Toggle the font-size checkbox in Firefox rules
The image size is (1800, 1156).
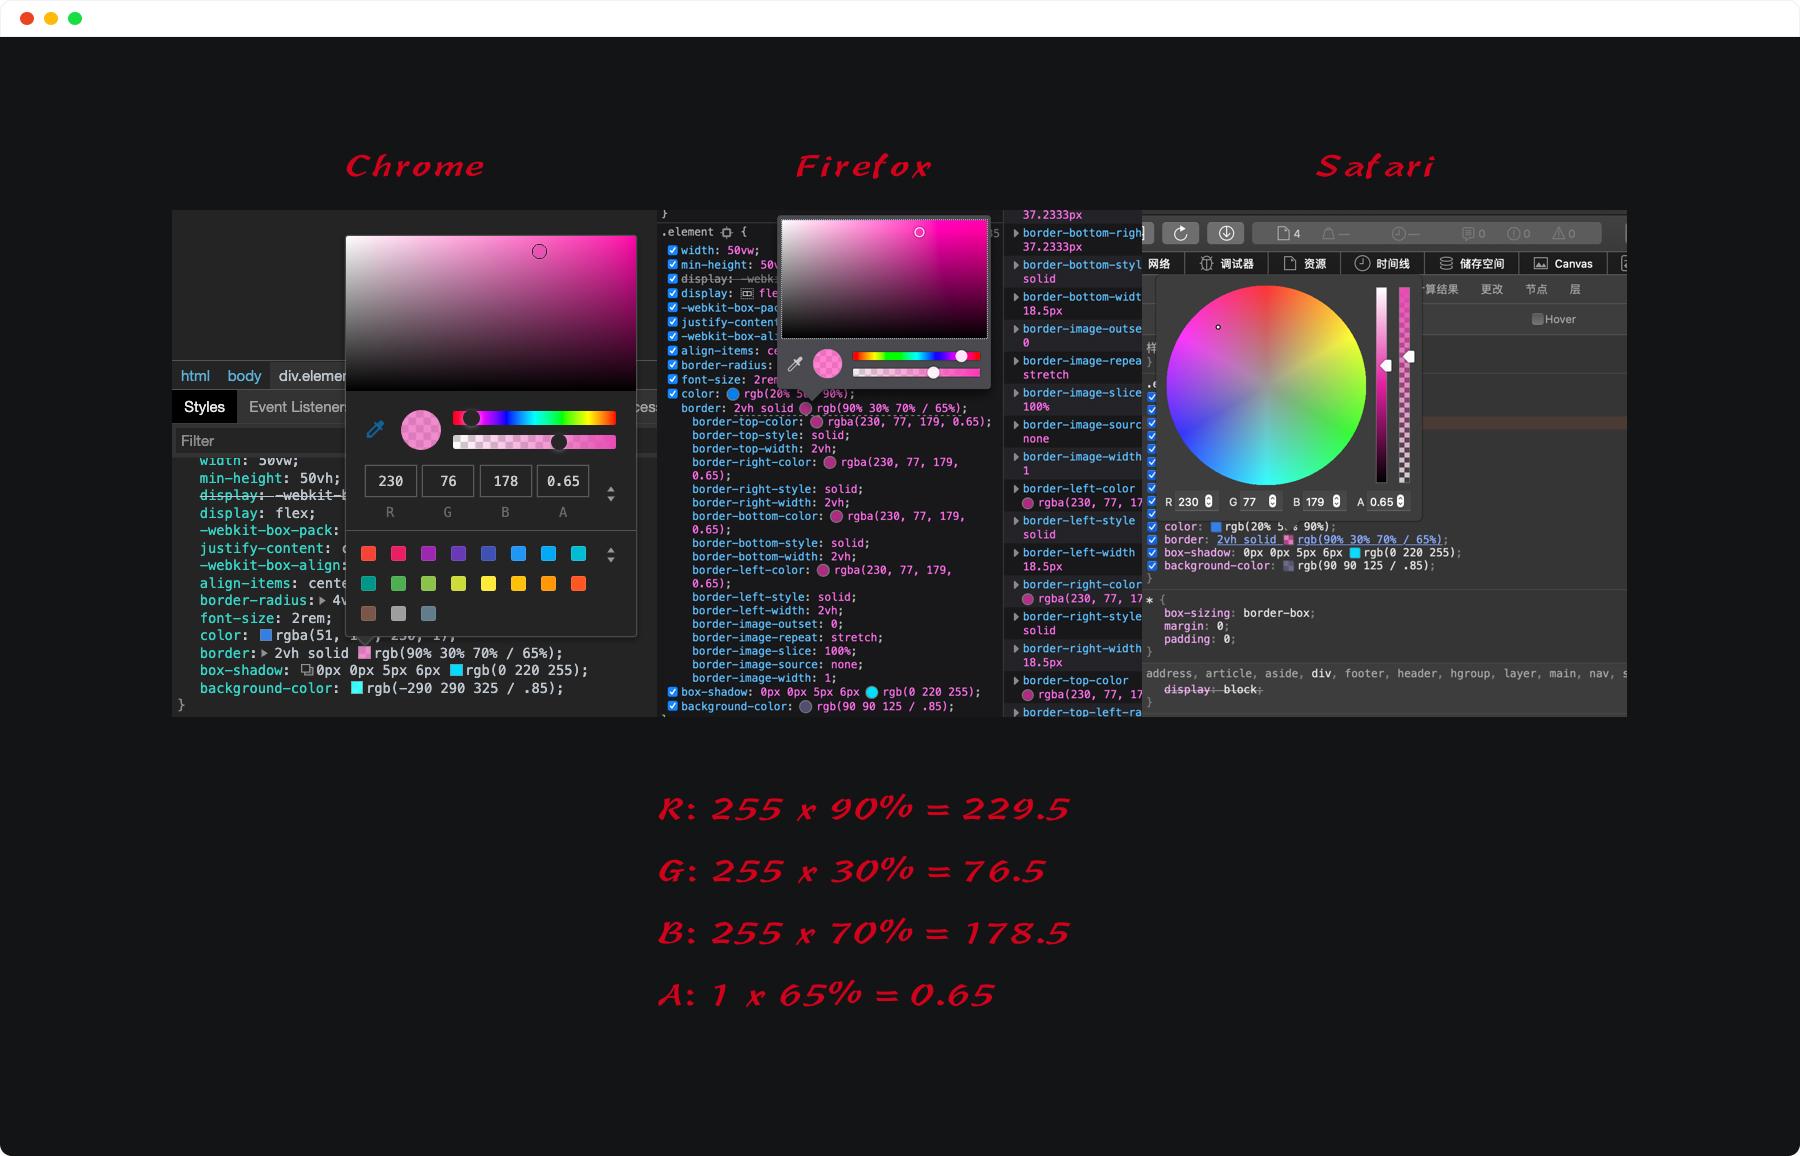(x=673, y=379)
